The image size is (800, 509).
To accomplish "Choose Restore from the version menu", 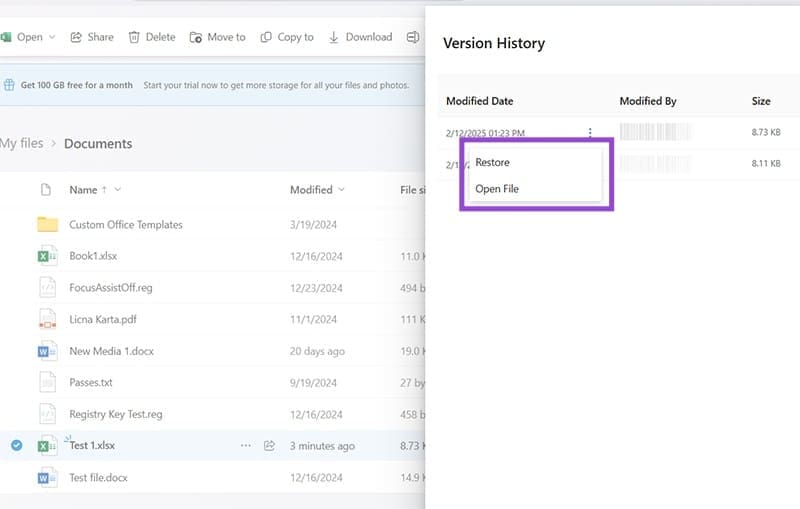I will click(492, 162).
